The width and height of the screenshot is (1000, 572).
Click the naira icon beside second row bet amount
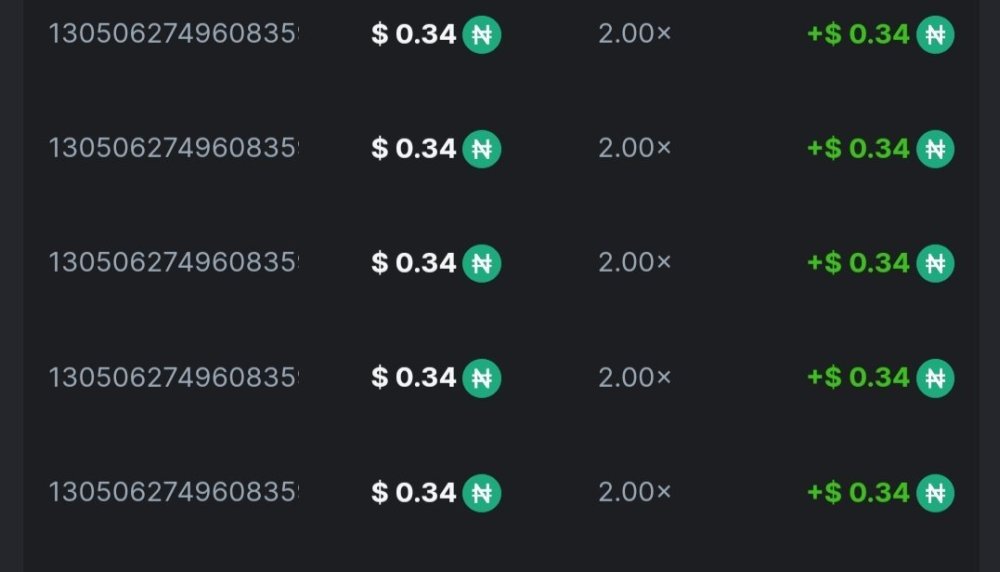[x=481, y=149]
